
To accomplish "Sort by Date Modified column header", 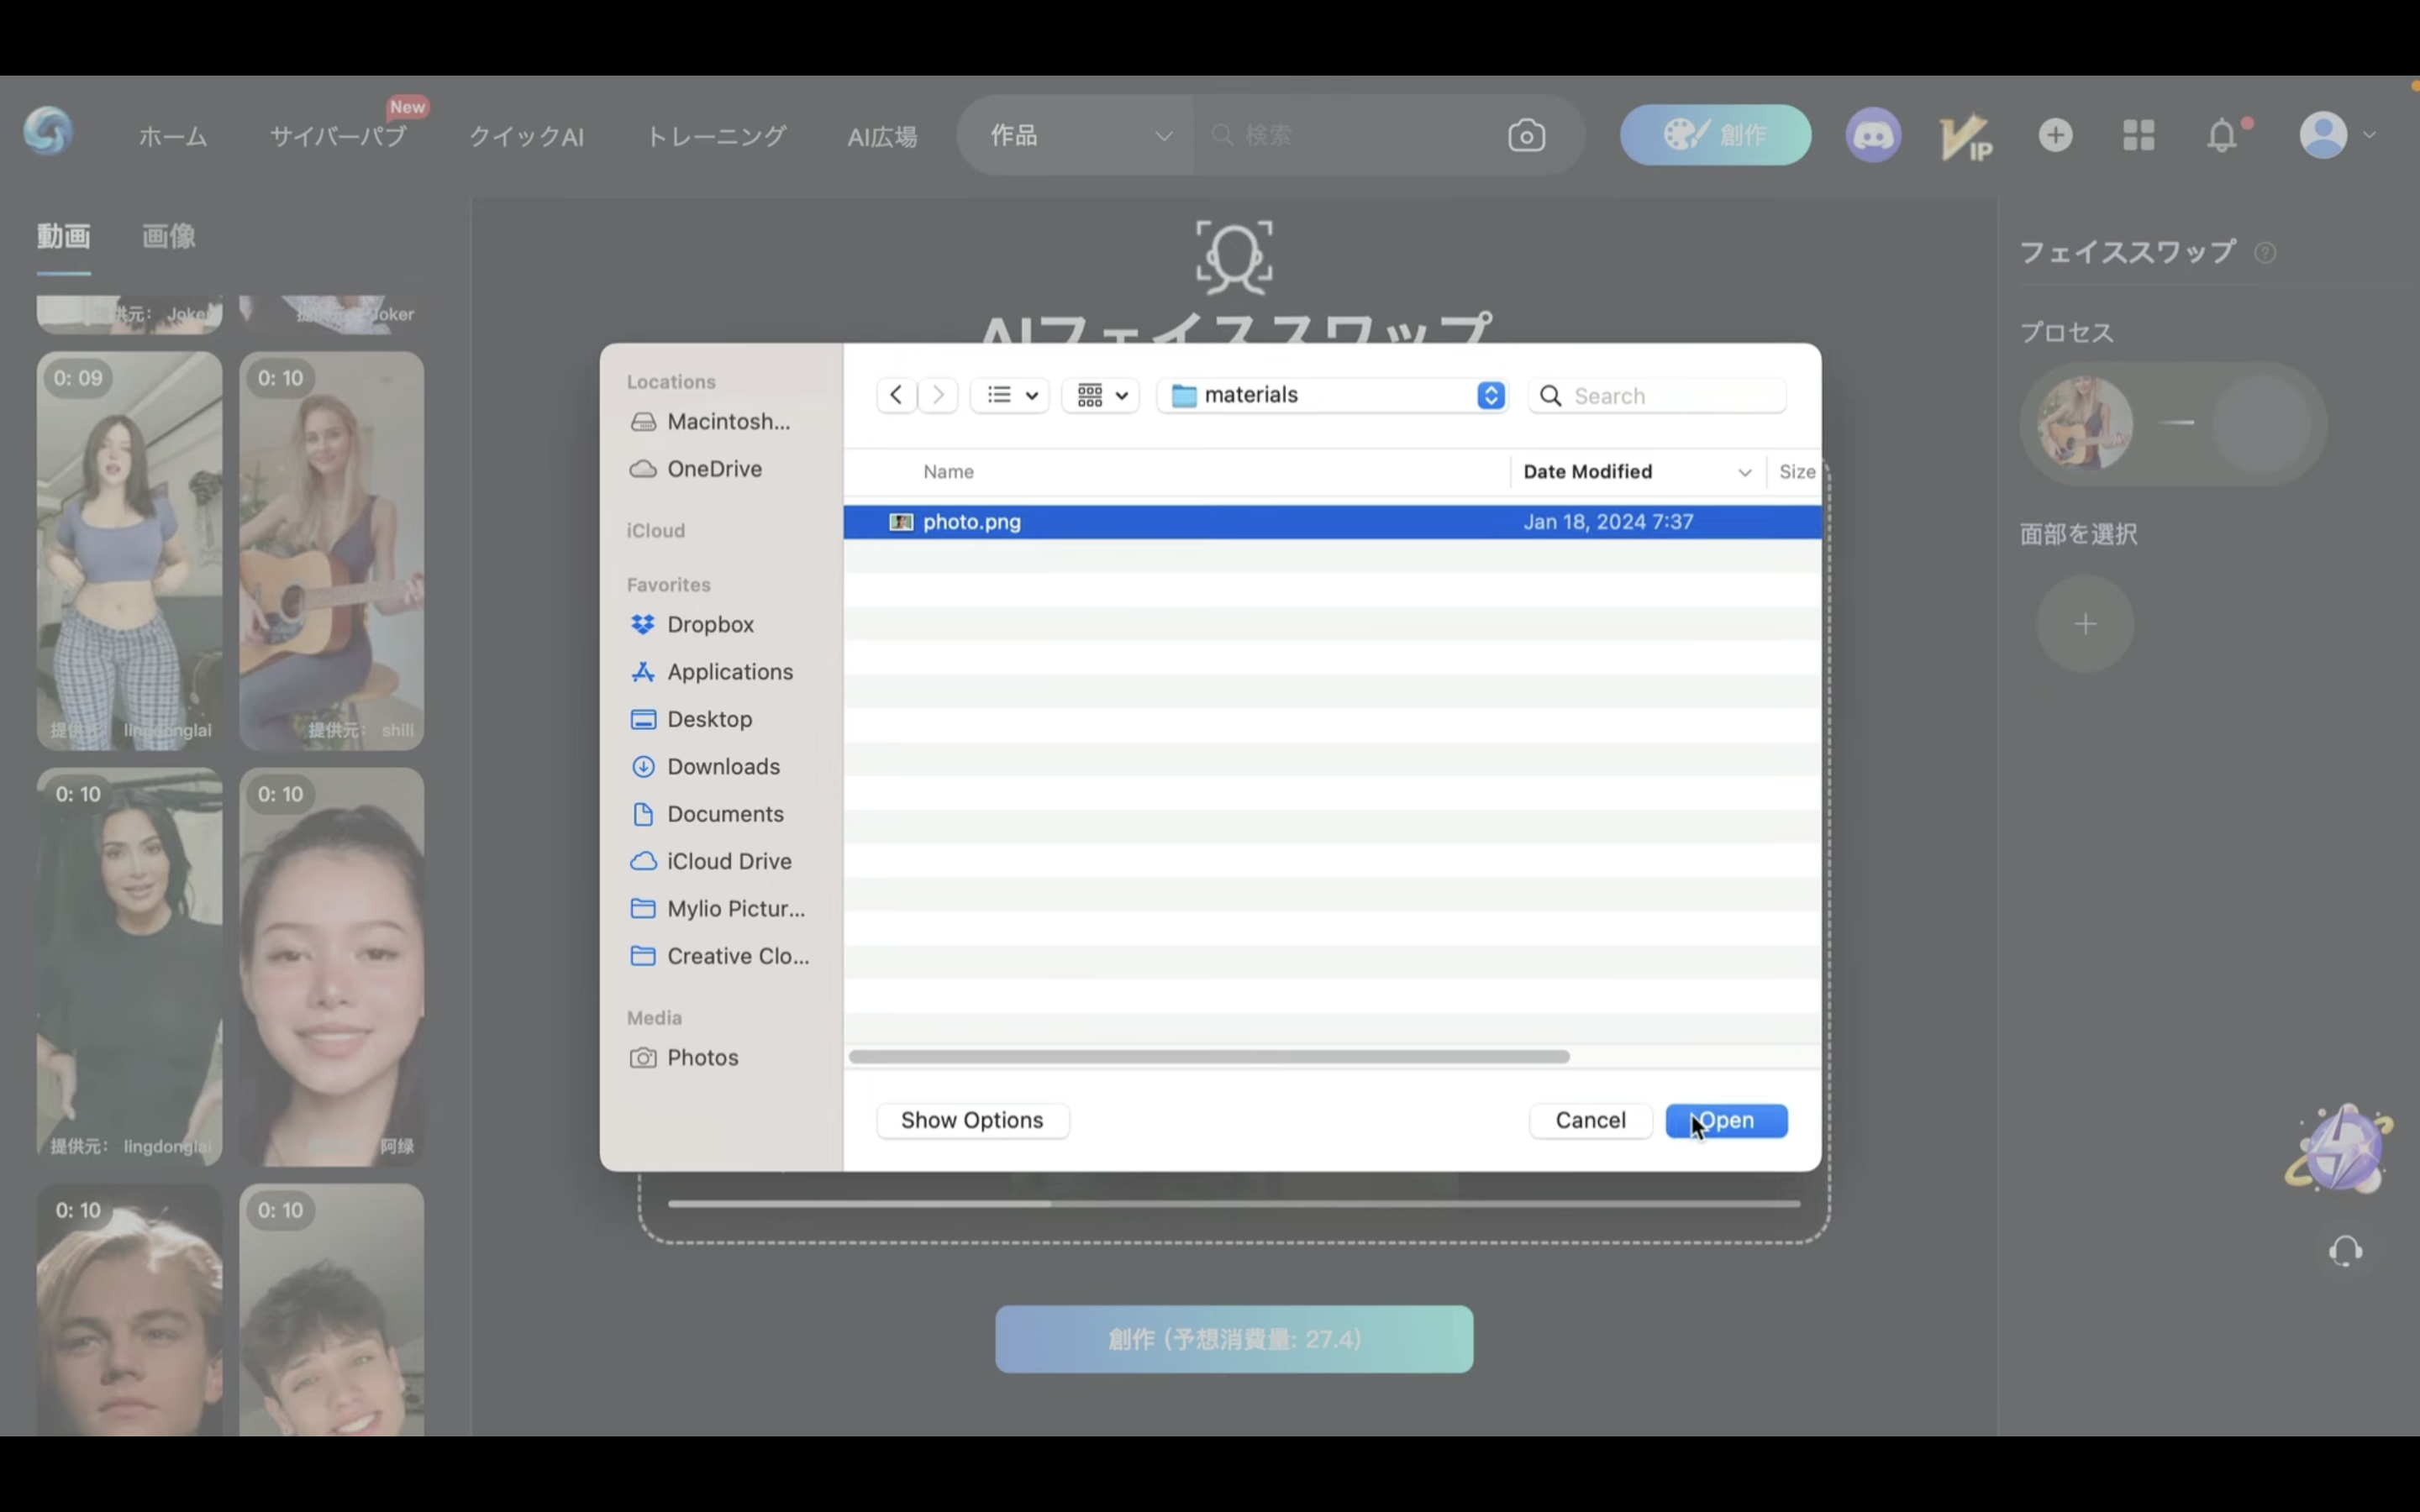I will [1637, 472].
